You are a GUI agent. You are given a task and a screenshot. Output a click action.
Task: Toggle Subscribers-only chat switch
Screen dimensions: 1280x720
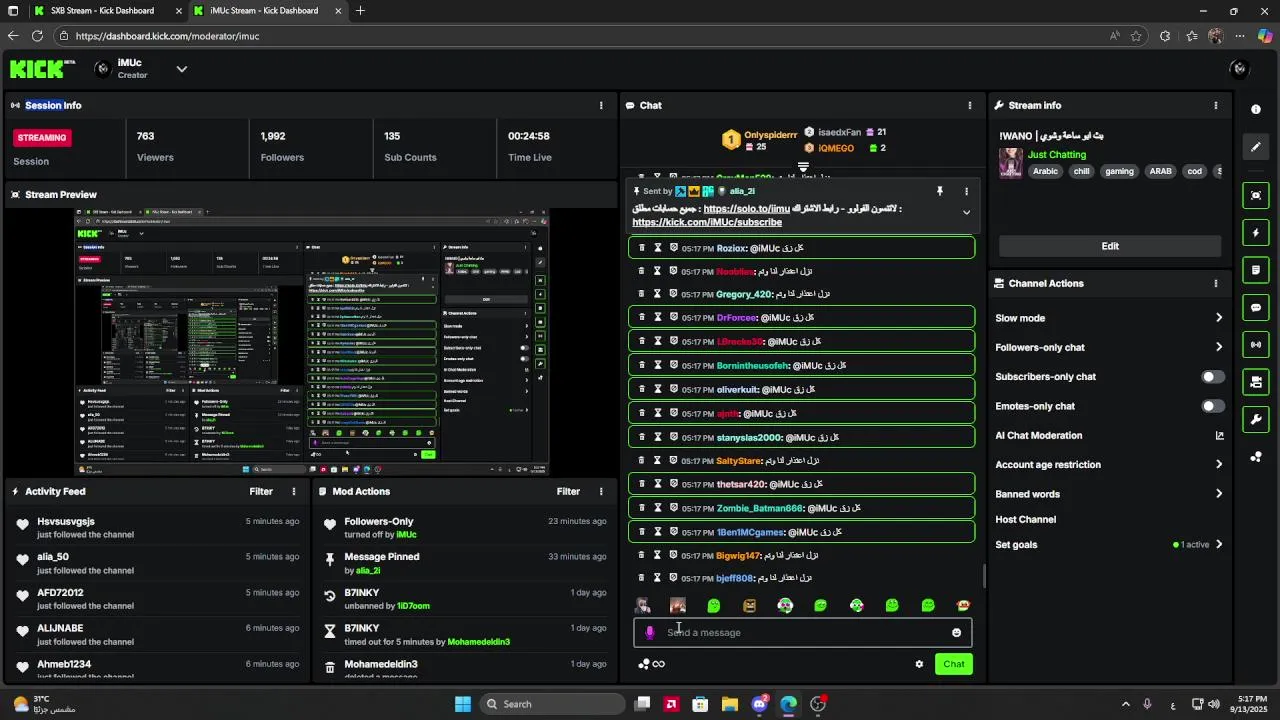click(1213, 377)
